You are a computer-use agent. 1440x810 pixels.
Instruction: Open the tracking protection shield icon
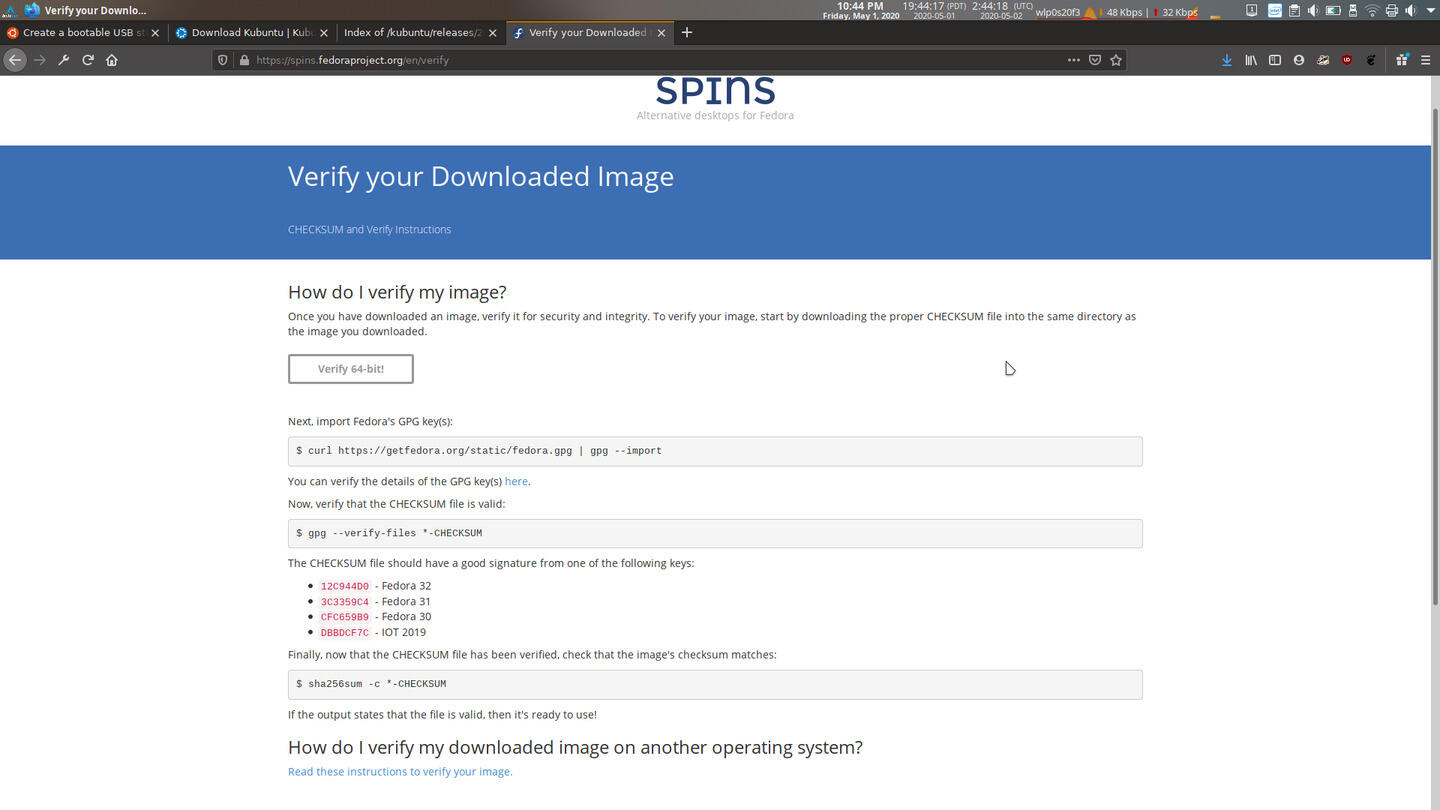click(223, 60)
